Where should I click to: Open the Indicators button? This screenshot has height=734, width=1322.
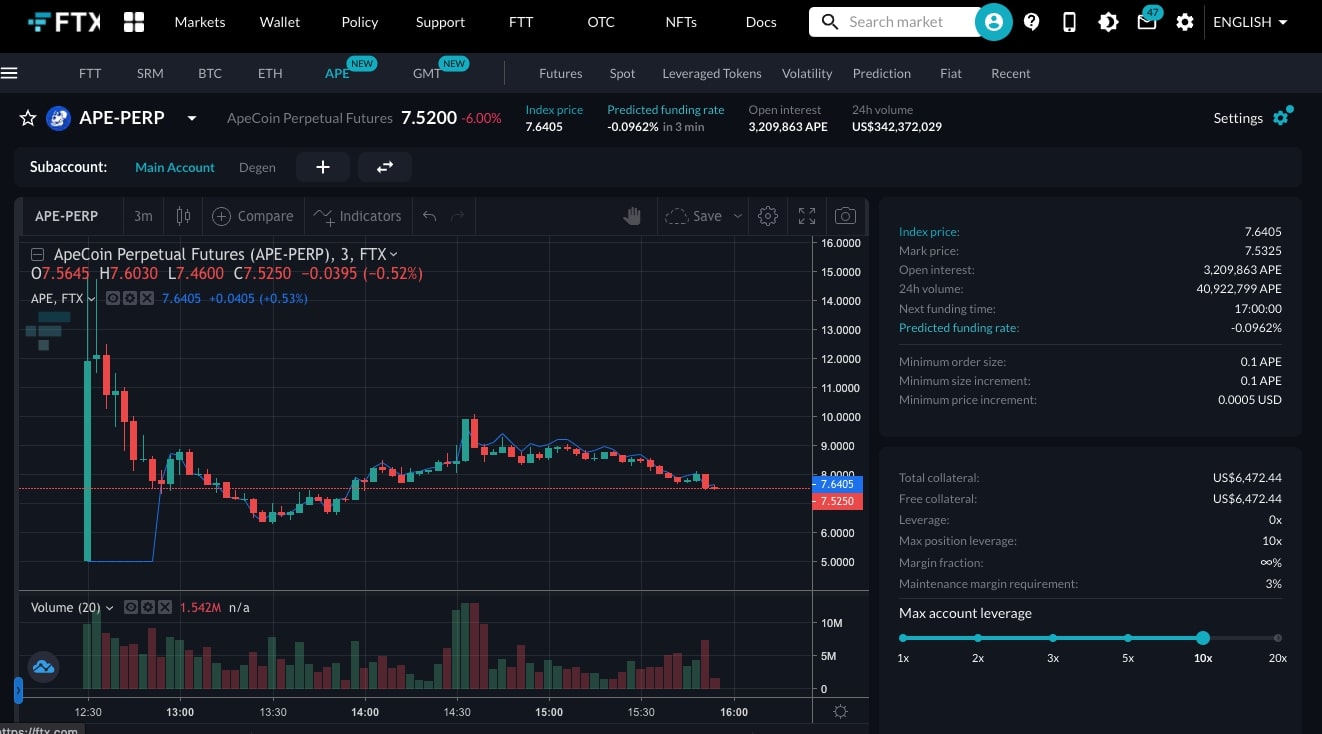pos(357,216)
